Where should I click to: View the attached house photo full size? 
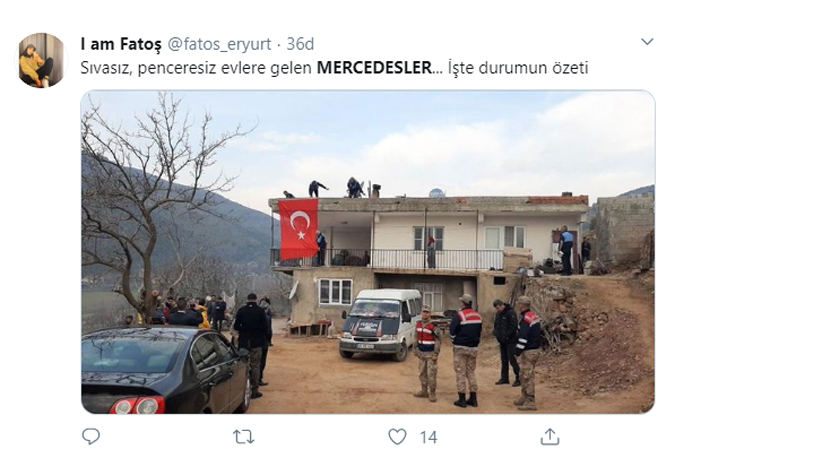[368, 252]
